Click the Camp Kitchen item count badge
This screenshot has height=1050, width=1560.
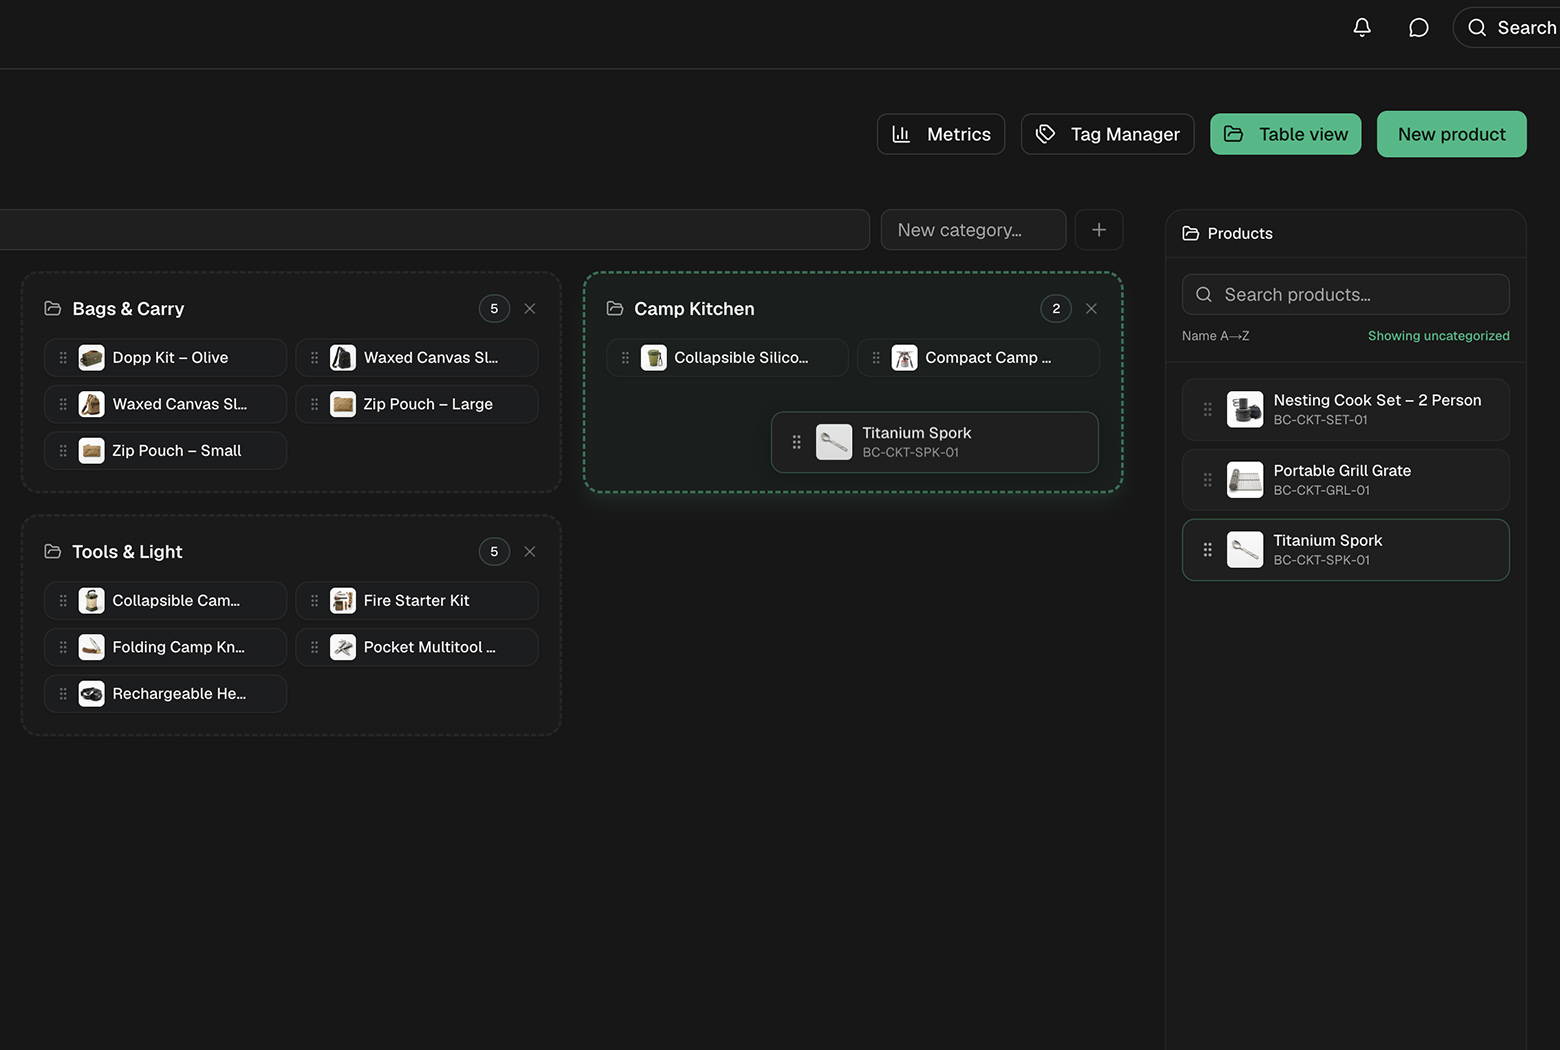point(1056,309)
